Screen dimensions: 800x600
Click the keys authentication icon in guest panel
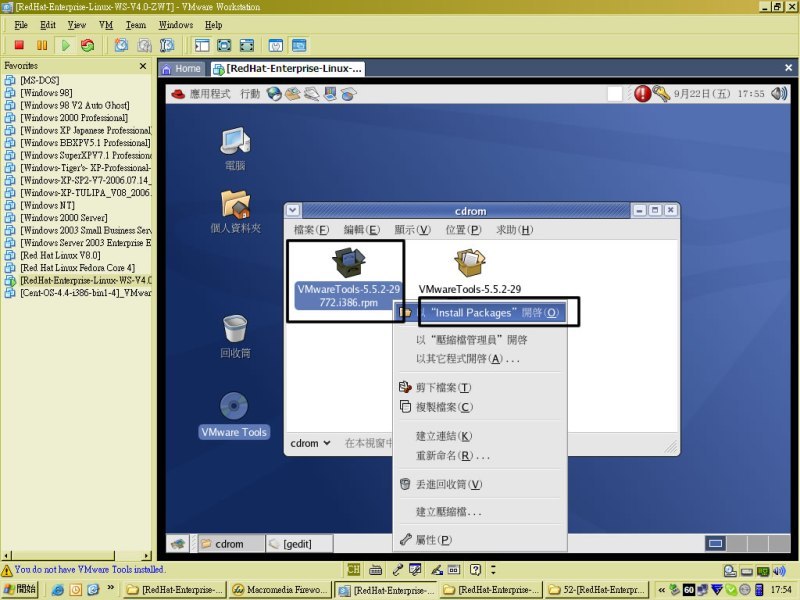[661, 94]
